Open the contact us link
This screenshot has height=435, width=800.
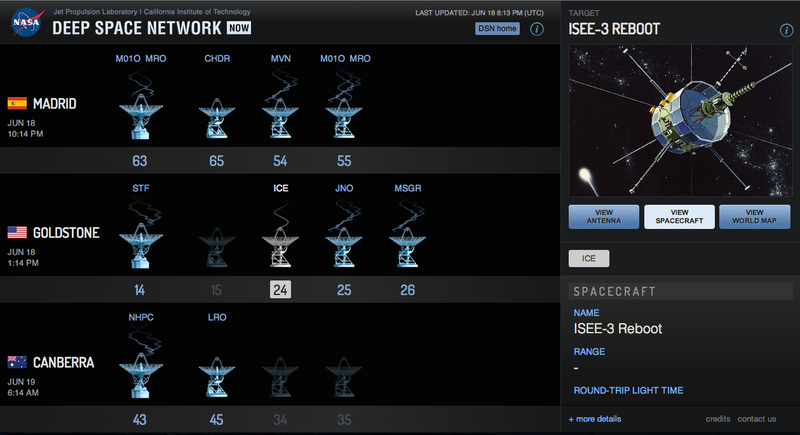[757, 419]
